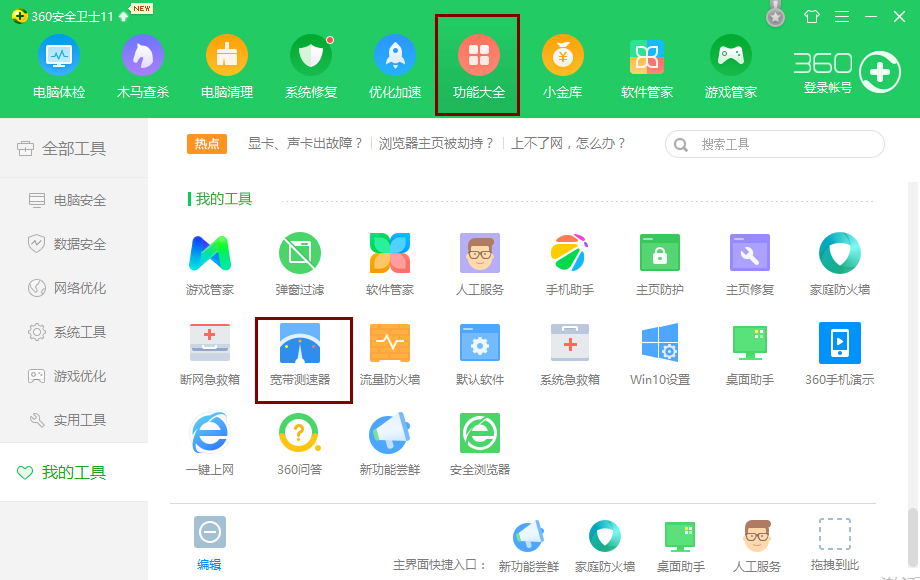Viewport: 920px width, 580px height.
Task: Launch 游戏管家 tool in 我的工具
Action: (209, 264)
